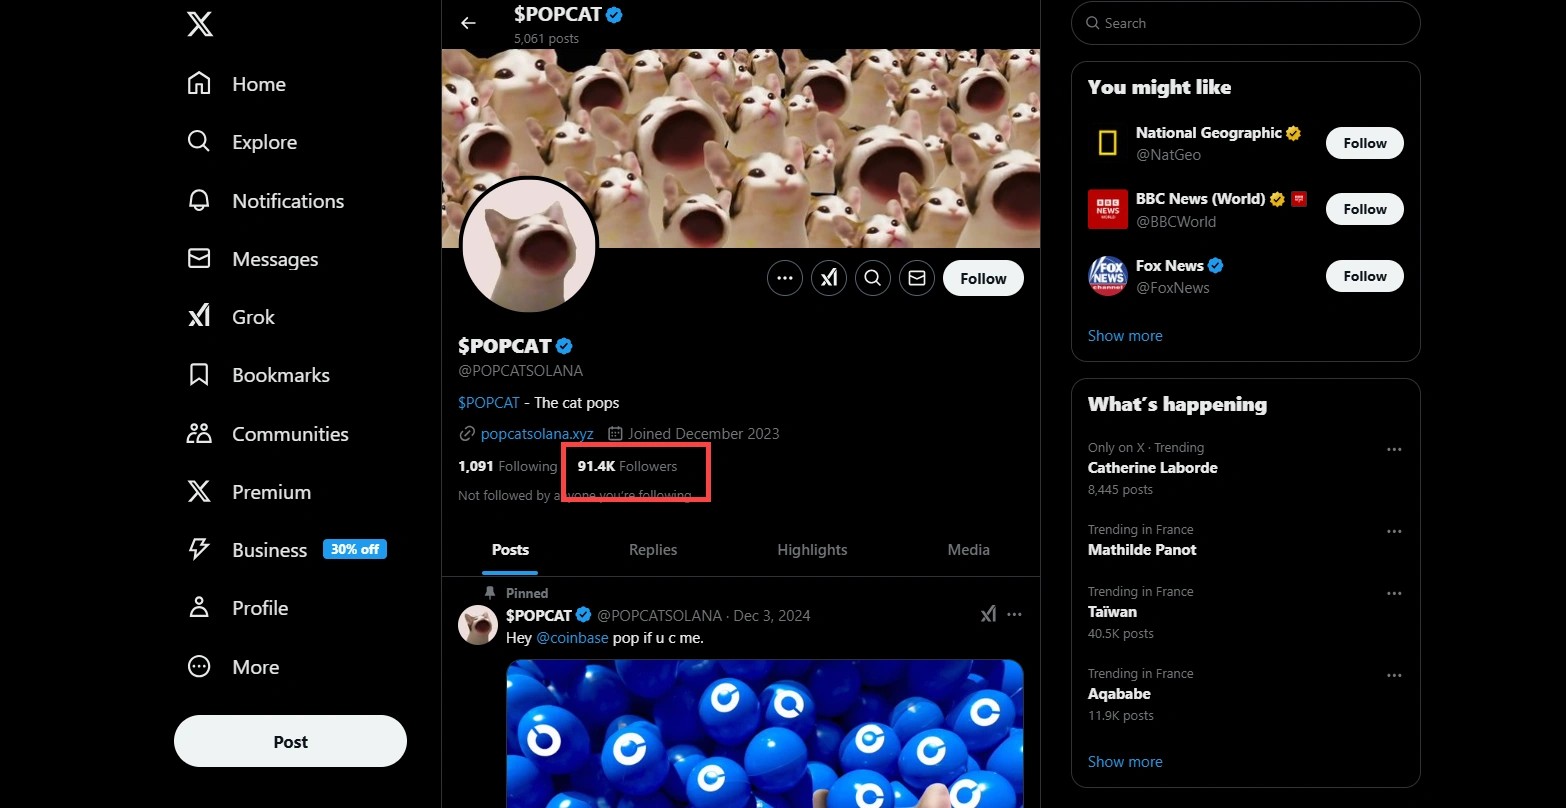Click the Post button
The image size is (1566, 808).
tap(290, 741)
